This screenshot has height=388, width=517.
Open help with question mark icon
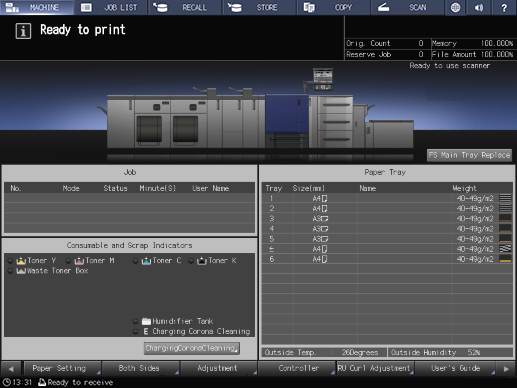[x=504, y=7]
